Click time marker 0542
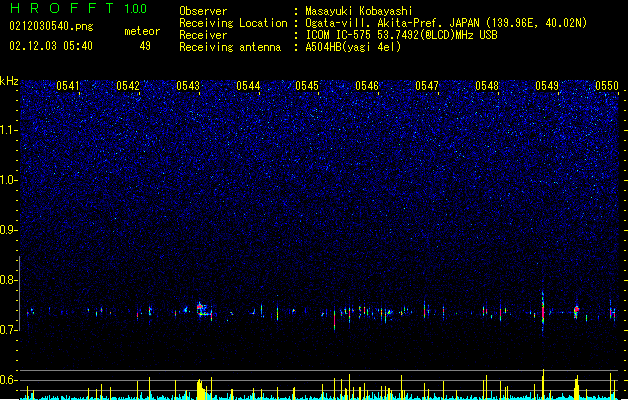 point(128,86)
